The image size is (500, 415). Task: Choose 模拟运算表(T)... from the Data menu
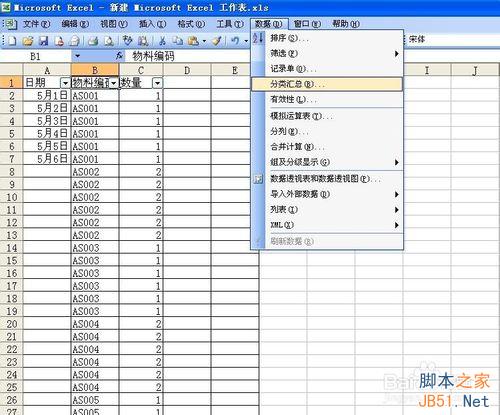(327, 116)
